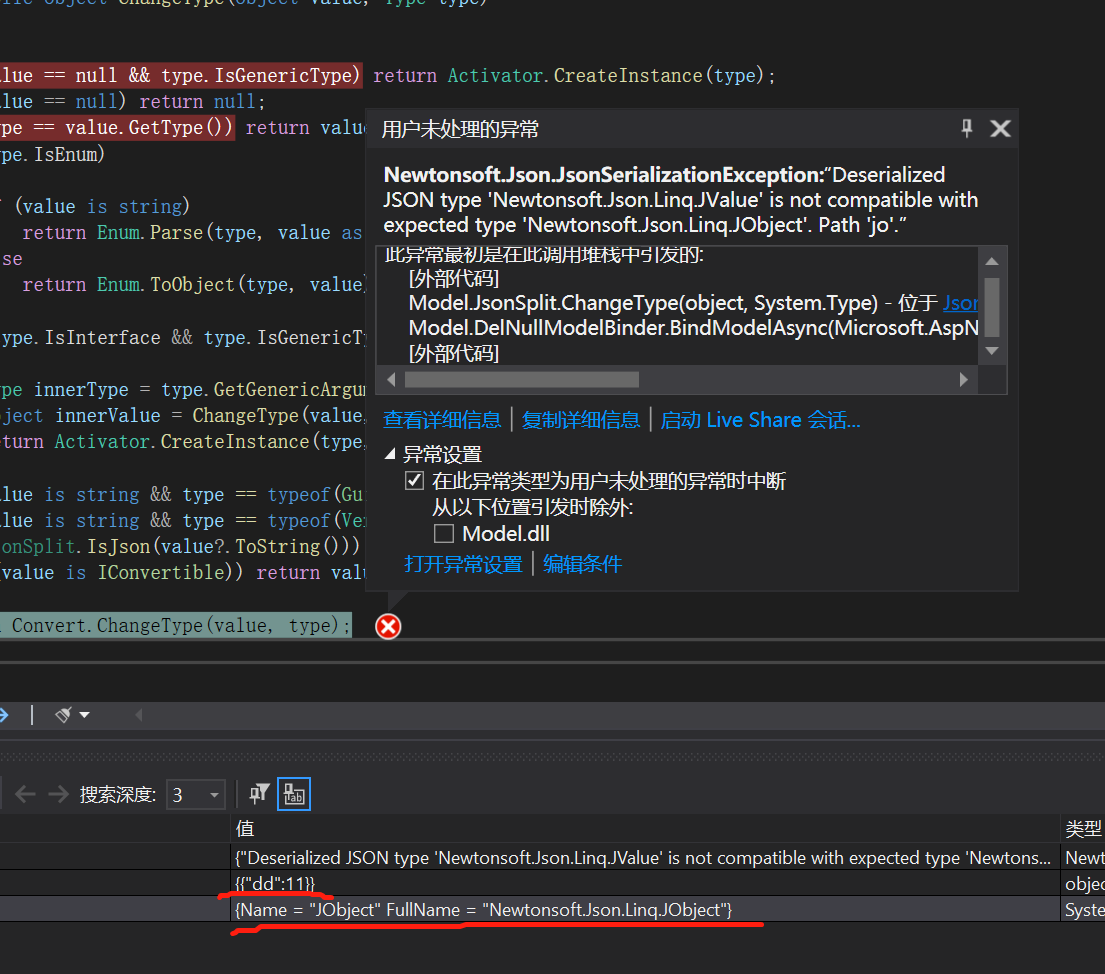Select the JObject FullName value row
Viewport: 1105px width, 974px height.
click(643, 909)
